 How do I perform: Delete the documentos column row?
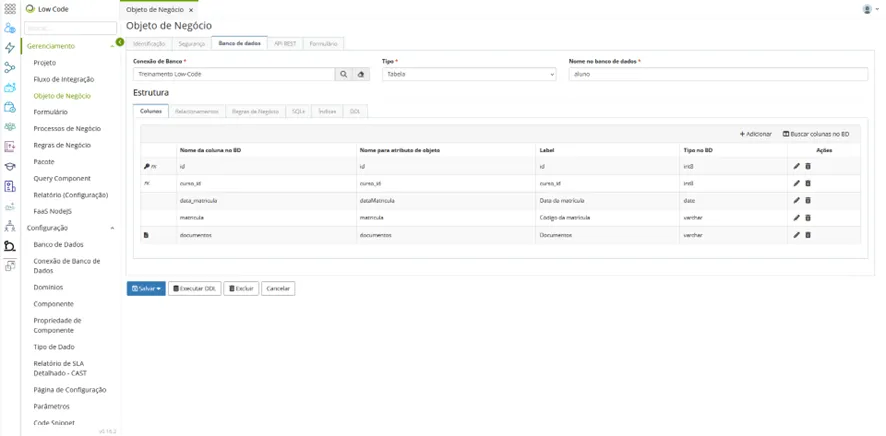[x=808, y=234]
